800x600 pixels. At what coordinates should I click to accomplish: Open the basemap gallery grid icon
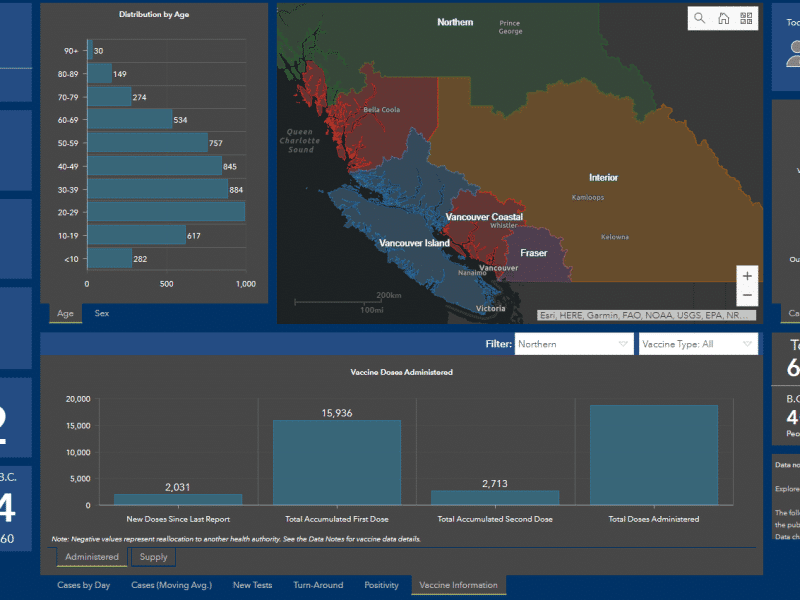[746, 19]
